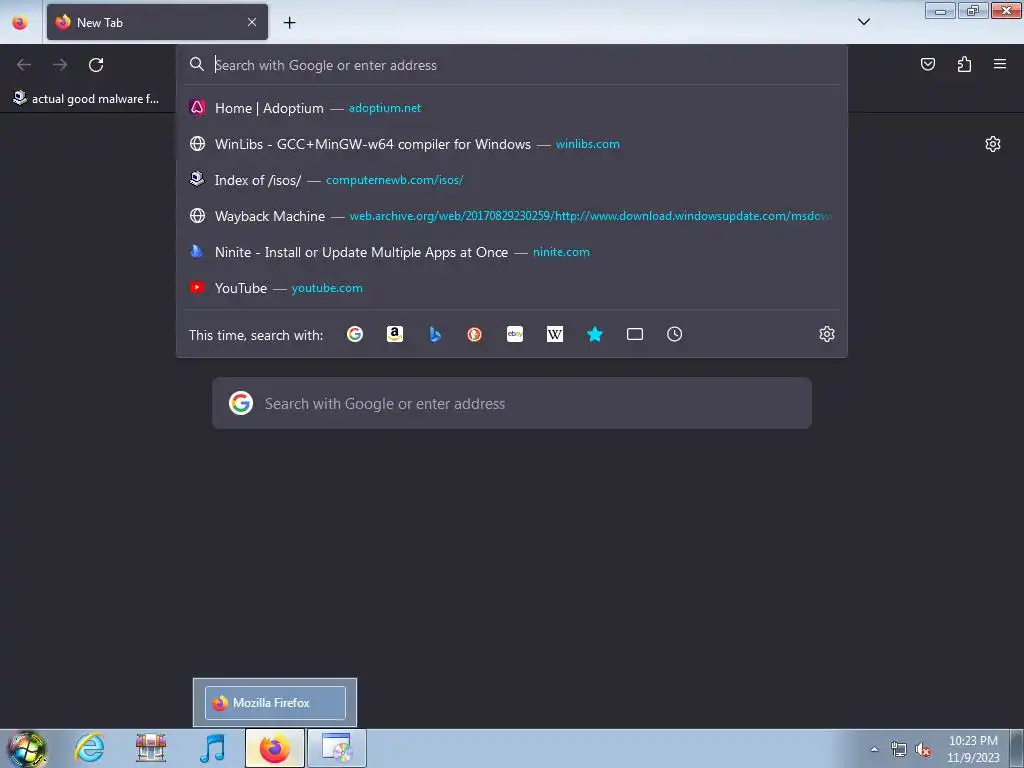Open a new tab with the plus button
The height and width of the screenshot is (768, 1024).
[x=289, y=23]
